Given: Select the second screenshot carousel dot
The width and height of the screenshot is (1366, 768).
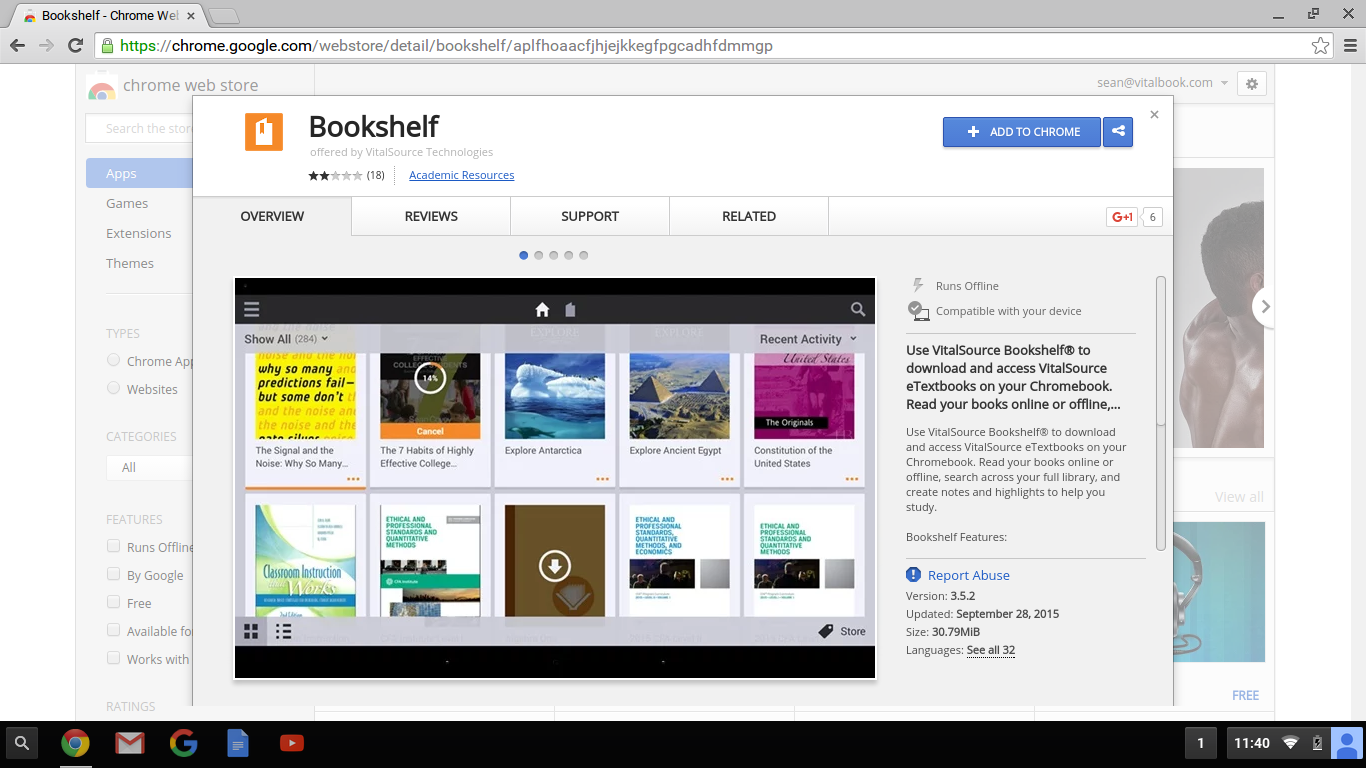Looking at the screenshot, I should pos(539,255).
